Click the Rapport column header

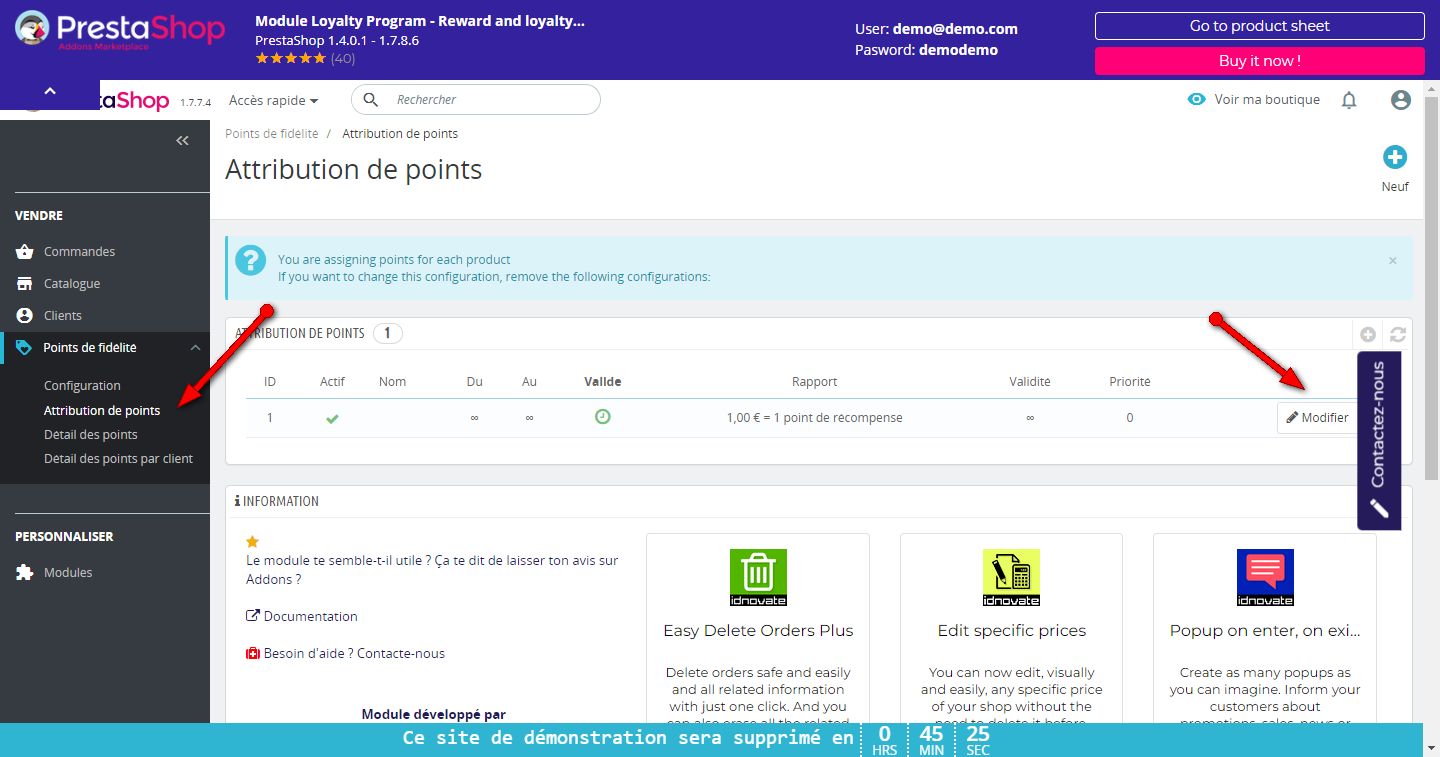815,382
